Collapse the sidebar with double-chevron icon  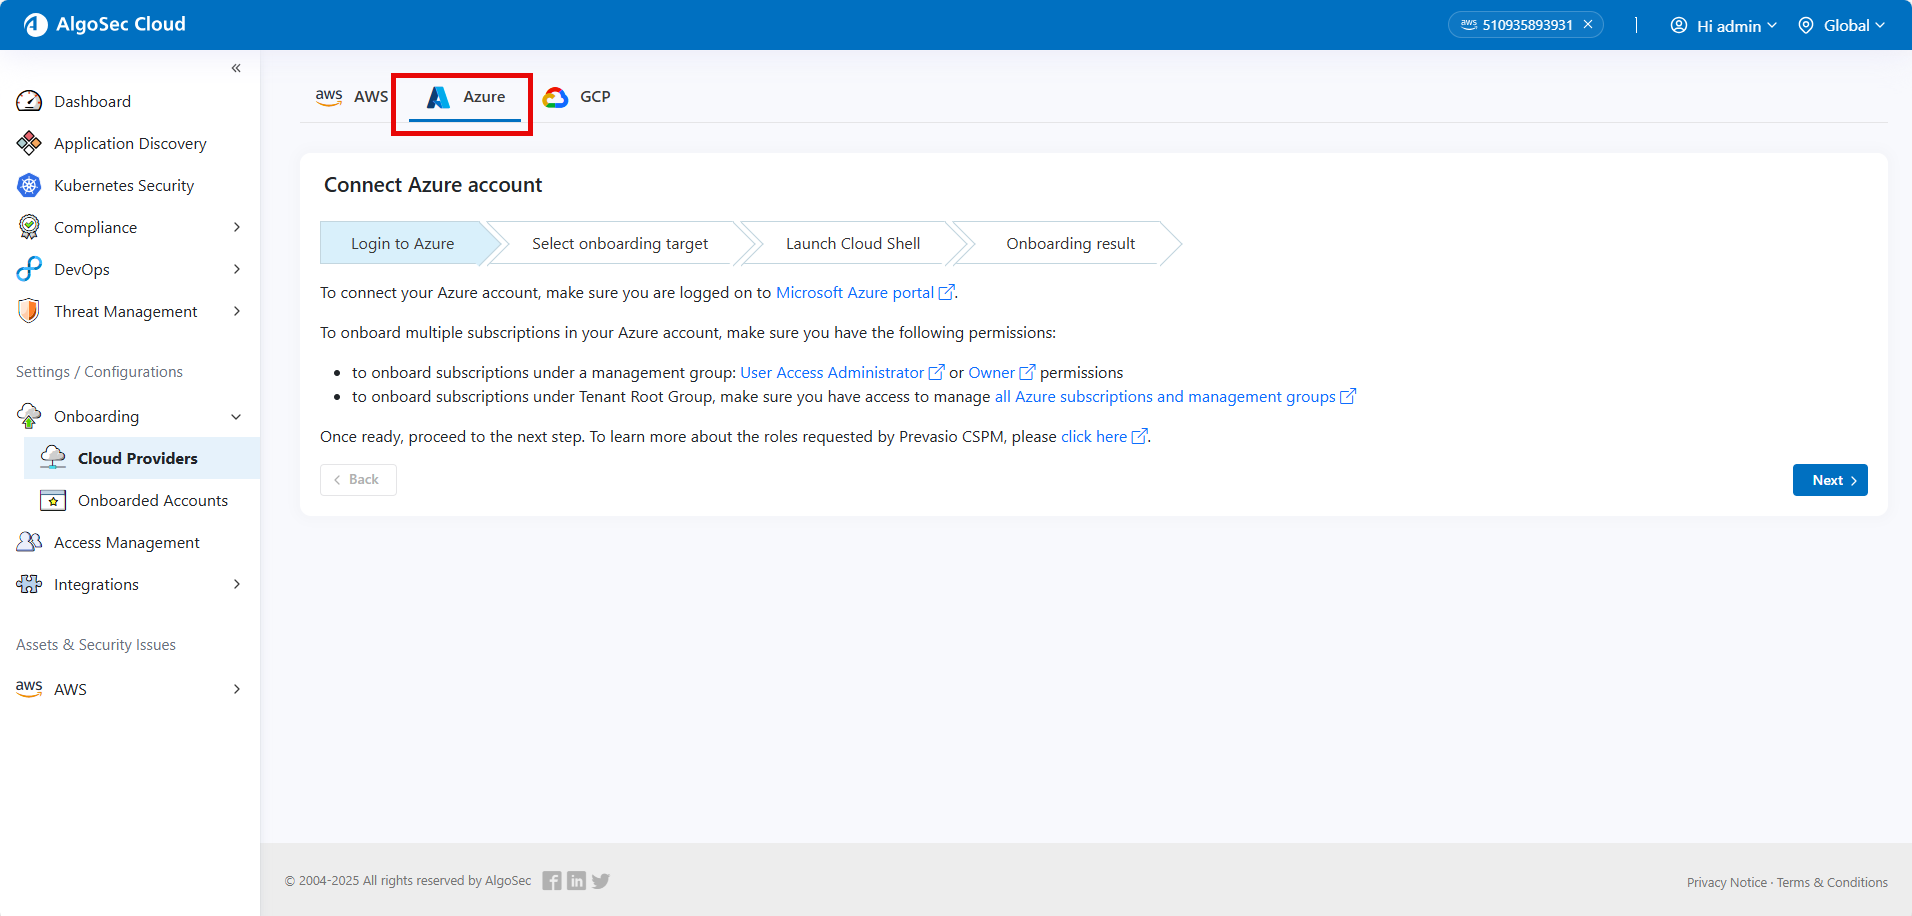(236, 68)
